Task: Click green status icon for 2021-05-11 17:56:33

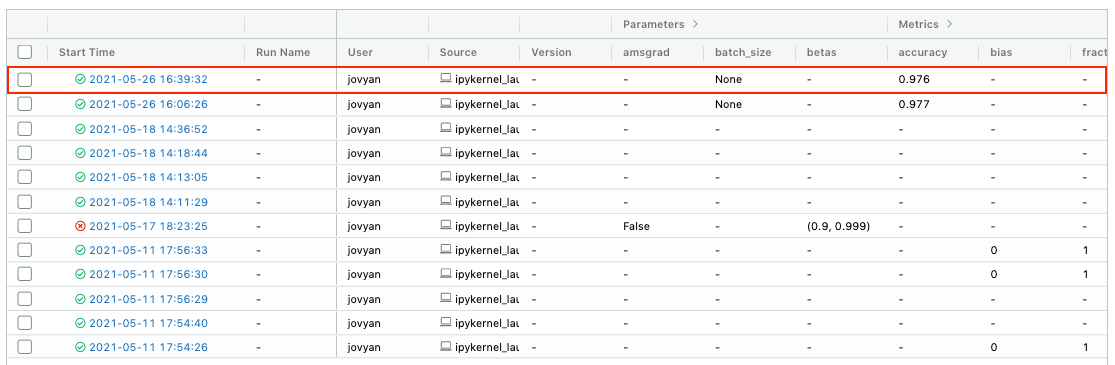Action: coord(80,250)
